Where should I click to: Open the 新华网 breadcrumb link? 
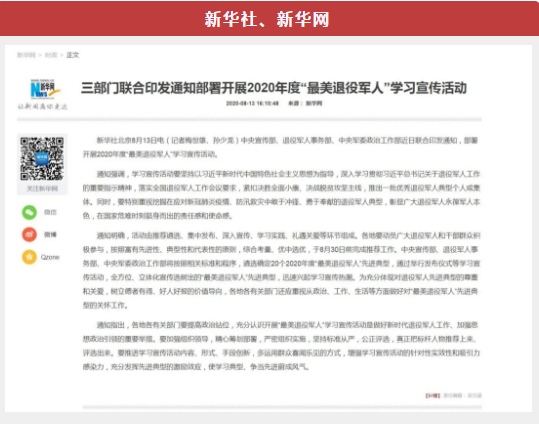(x=26, y=55)
